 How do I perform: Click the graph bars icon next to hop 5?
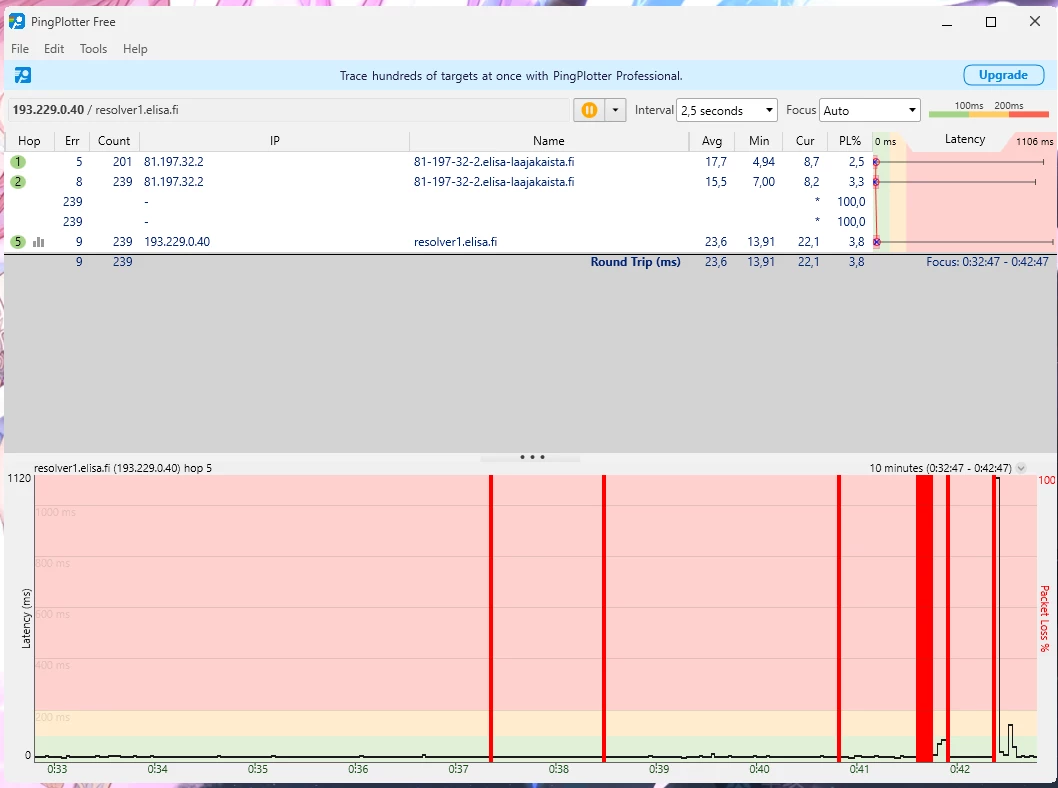38,242
